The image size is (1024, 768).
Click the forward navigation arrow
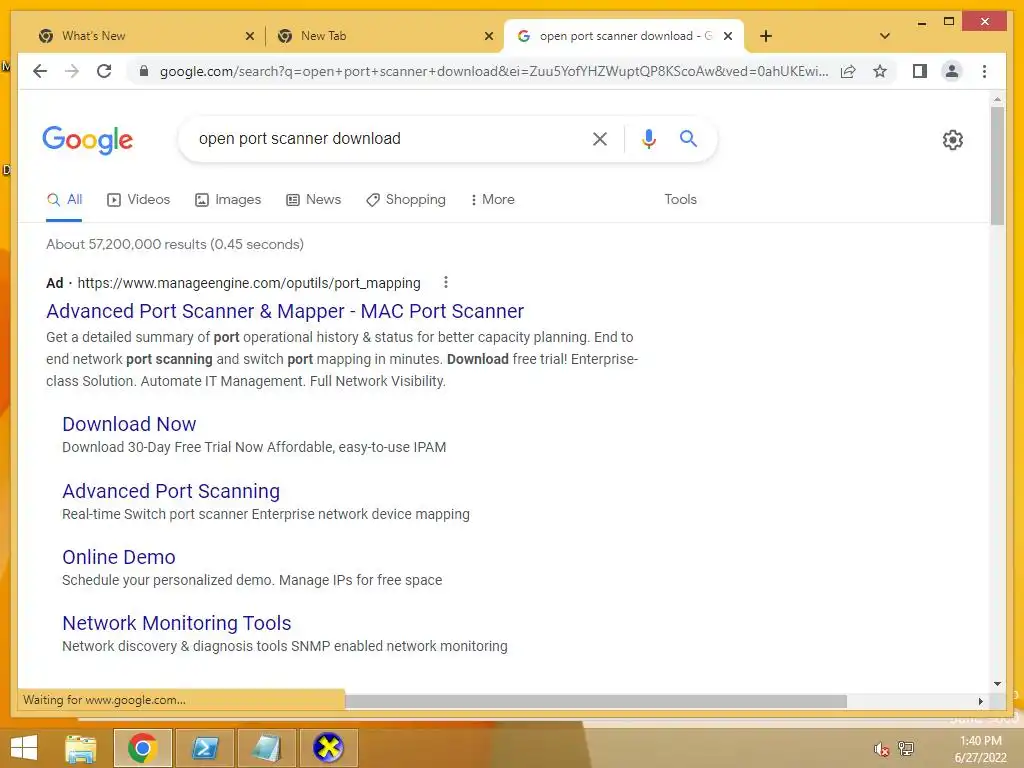(72, 71)
